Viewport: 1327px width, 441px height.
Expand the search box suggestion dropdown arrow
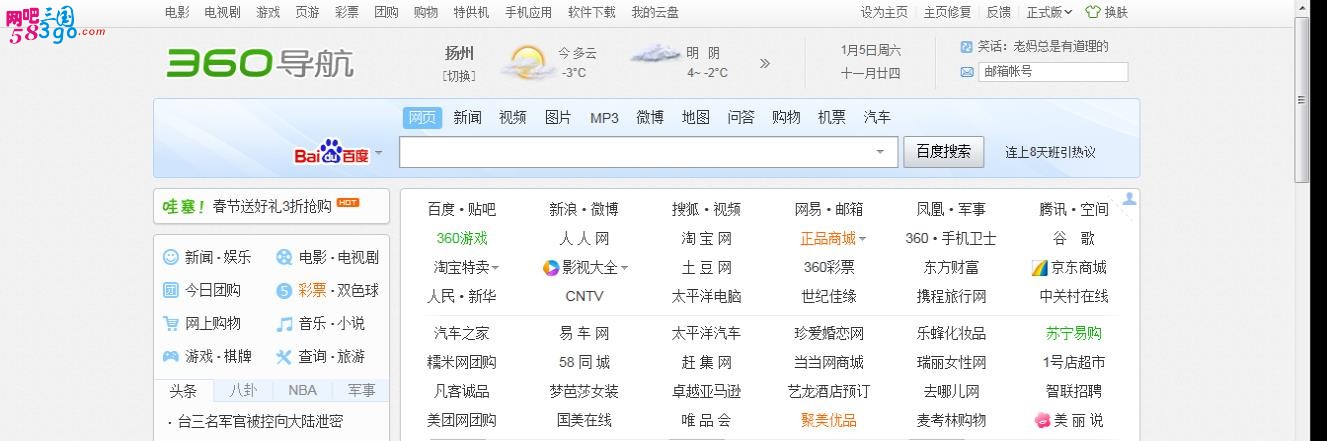tap(880, 152)
